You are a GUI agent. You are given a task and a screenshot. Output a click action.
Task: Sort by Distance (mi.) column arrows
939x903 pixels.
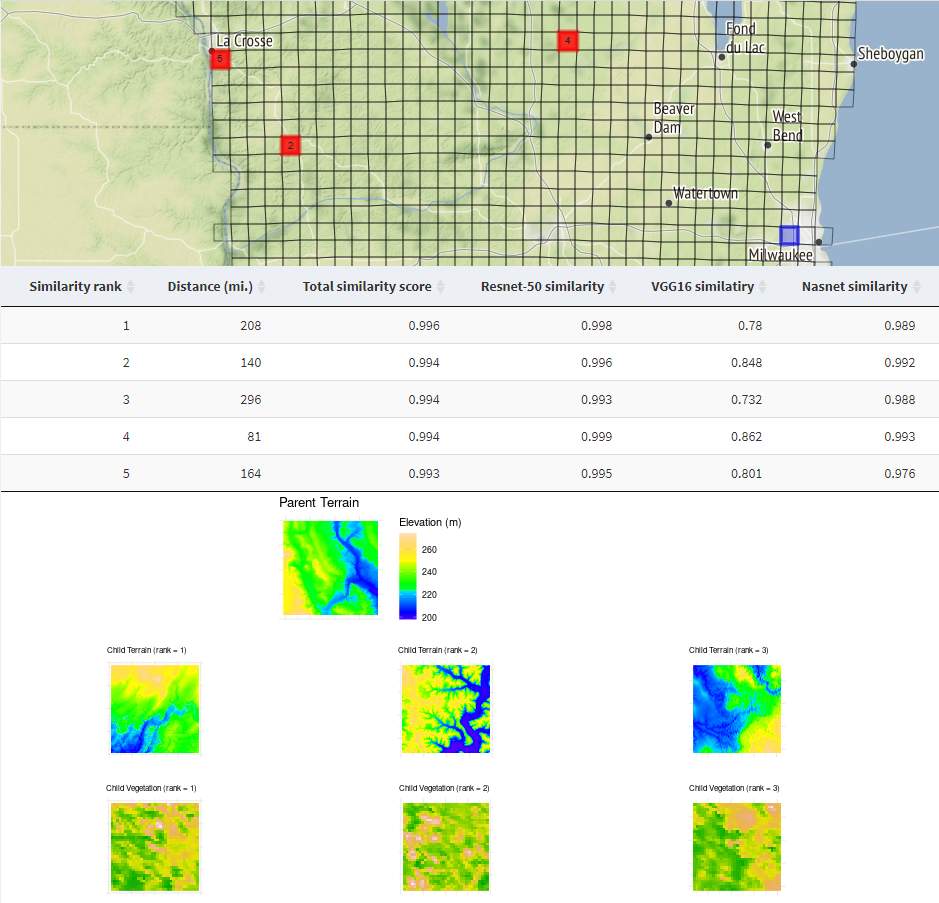tap(261, 287)
